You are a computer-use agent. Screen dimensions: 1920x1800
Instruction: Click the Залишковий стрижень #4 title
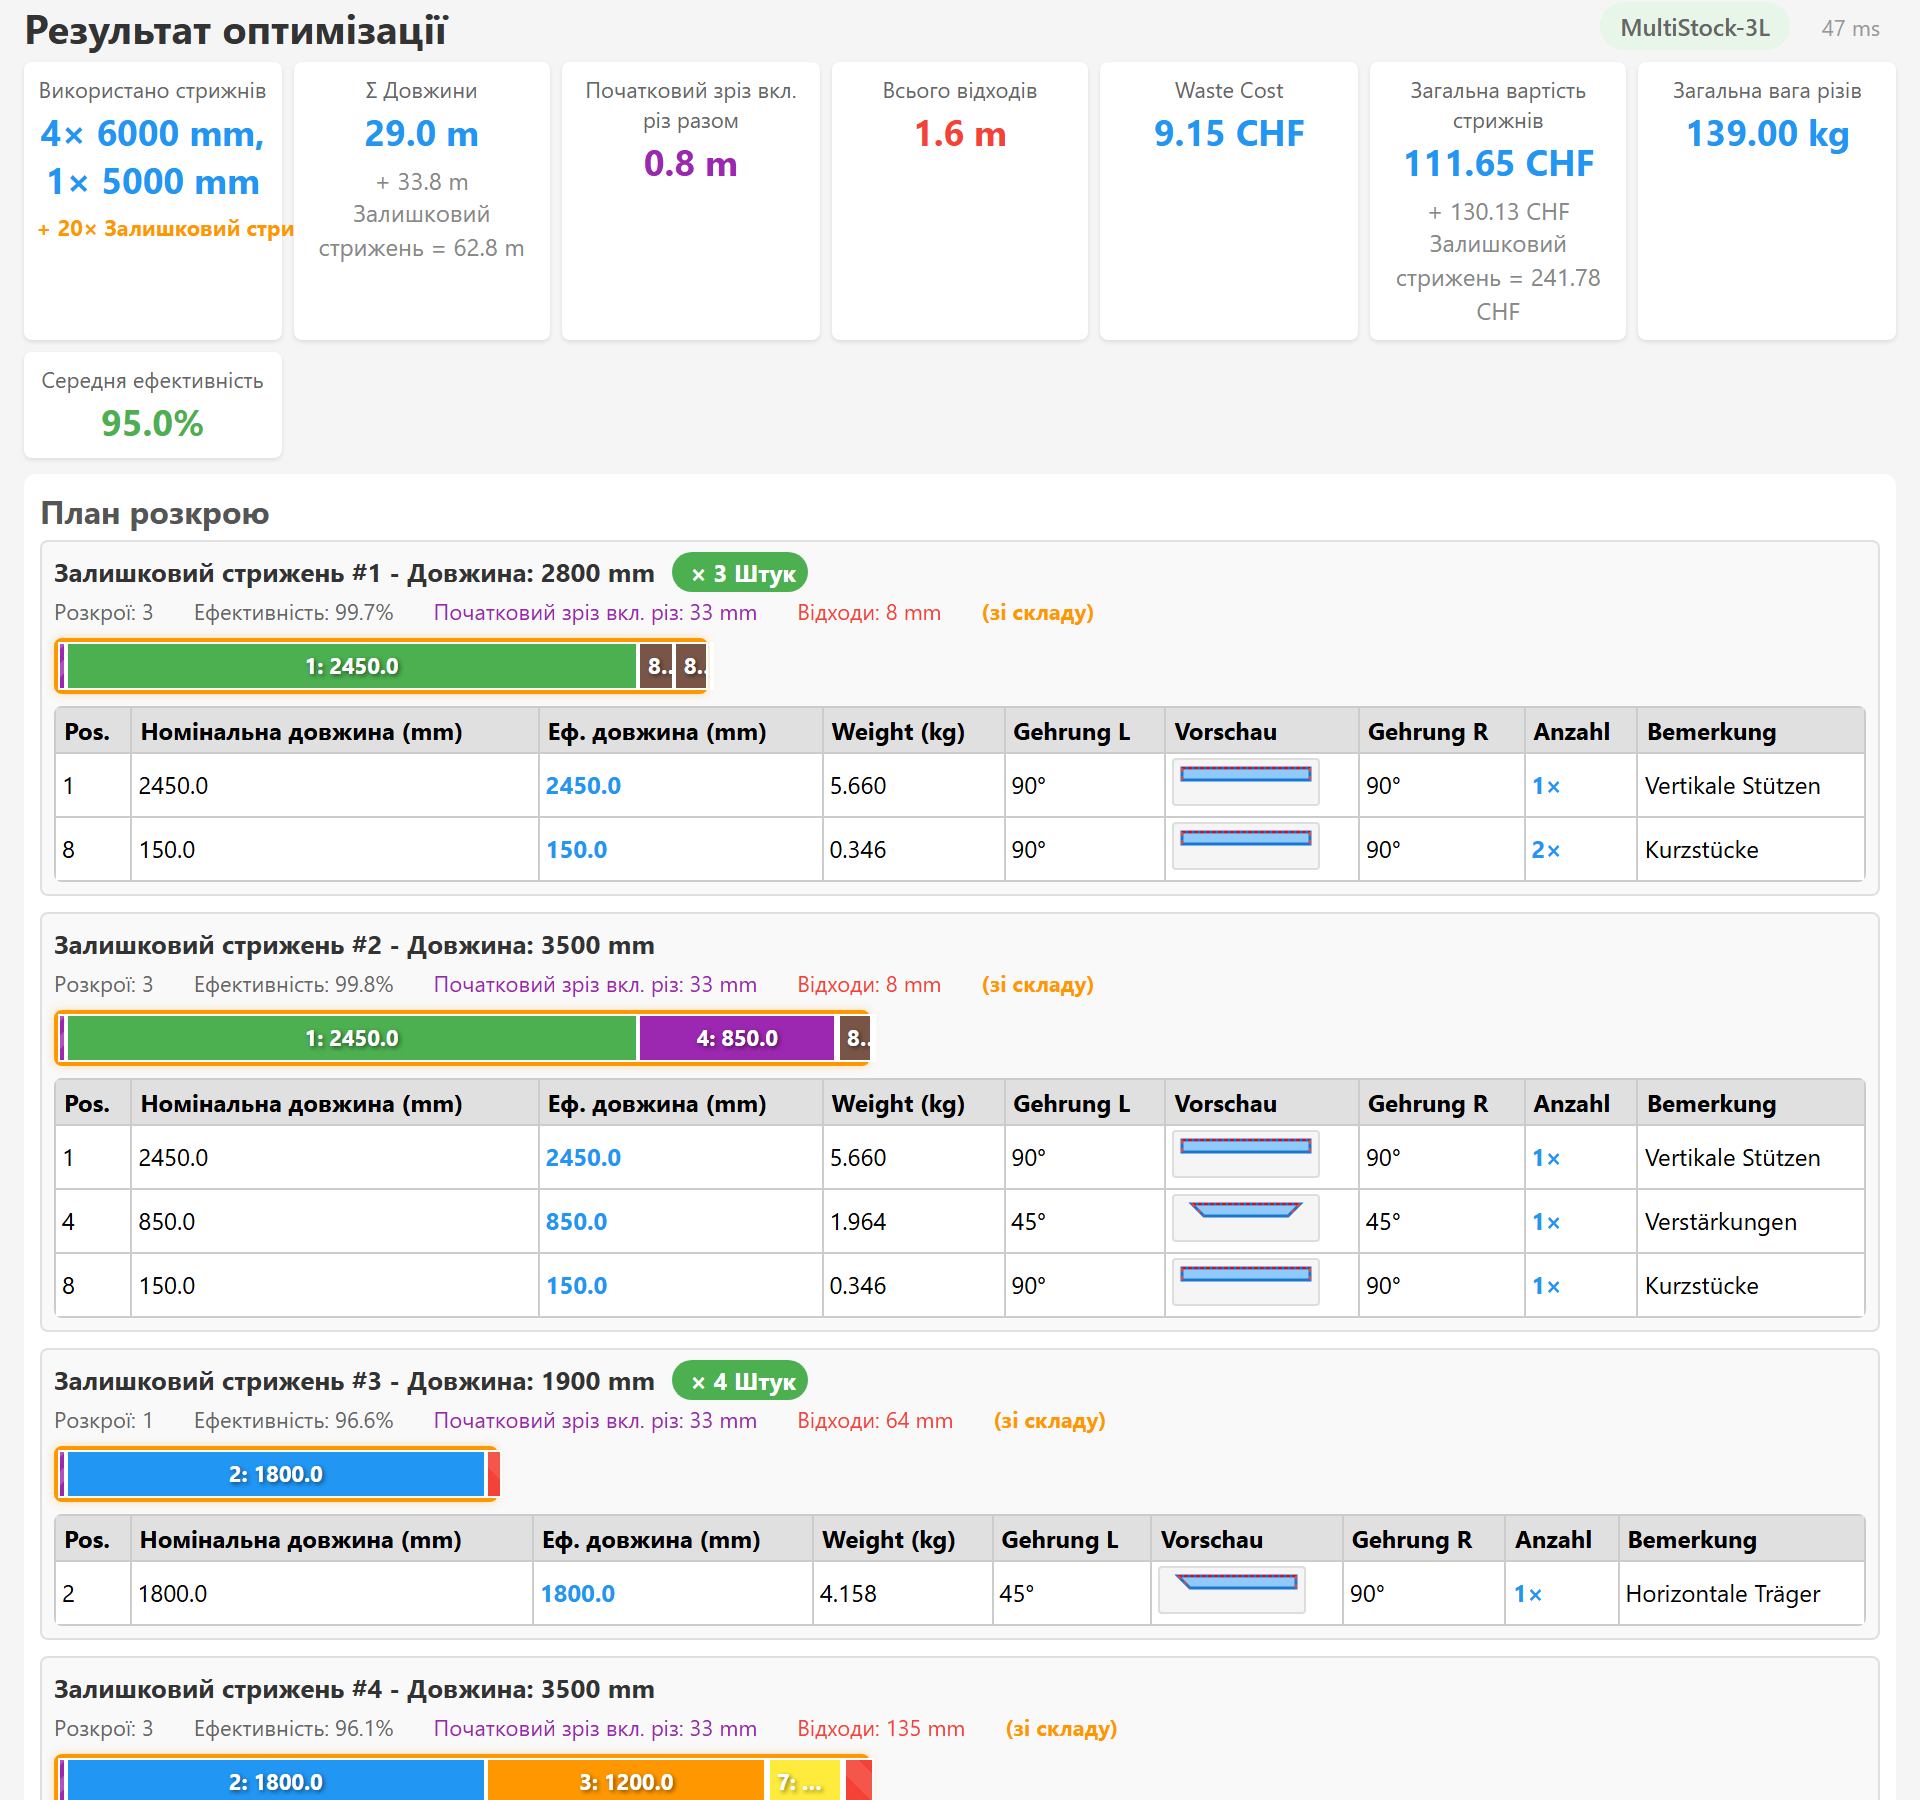(354, 1690)
